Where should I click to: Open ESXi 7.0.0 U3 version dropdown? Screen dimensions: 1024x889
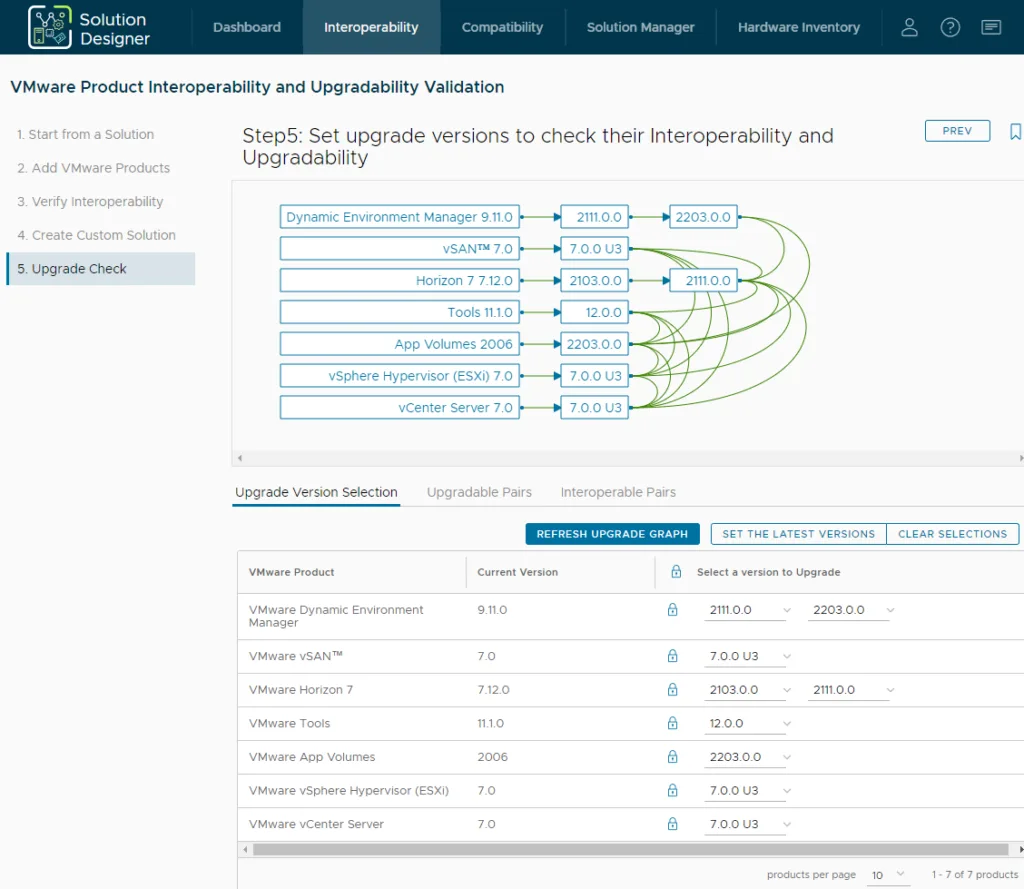tap(748, 791)
